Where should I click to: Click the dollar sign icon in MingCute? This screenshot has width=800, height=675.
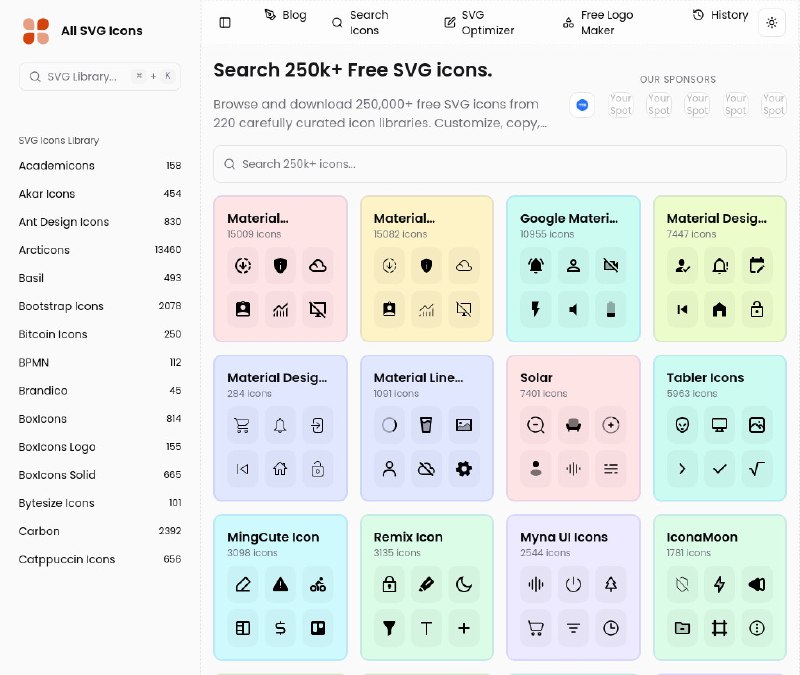pos(280,629)
